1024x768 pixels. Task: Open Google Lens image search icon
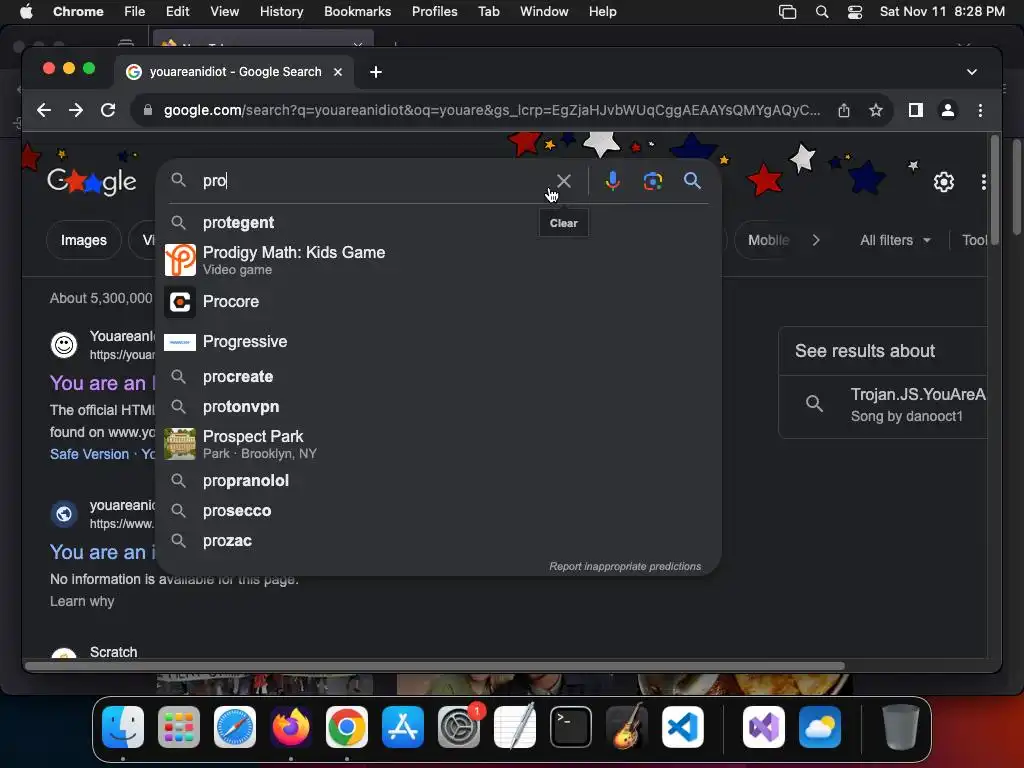click(652, 181)
